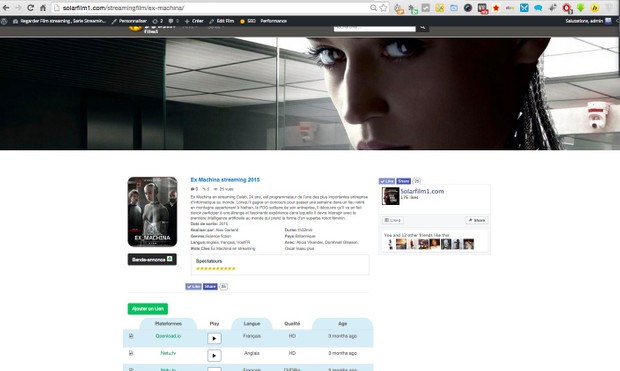Click the Liked button in Facebook widget
Screen dimensions: 620x371
coord(393,220)
